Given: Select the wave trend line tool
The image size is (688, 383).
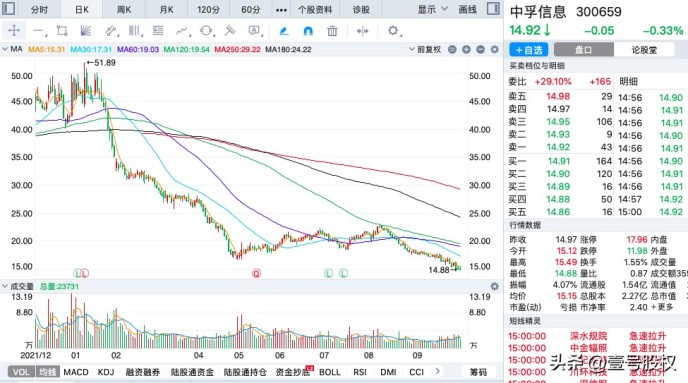Looking at the screenshot, I should coord(182,30).
